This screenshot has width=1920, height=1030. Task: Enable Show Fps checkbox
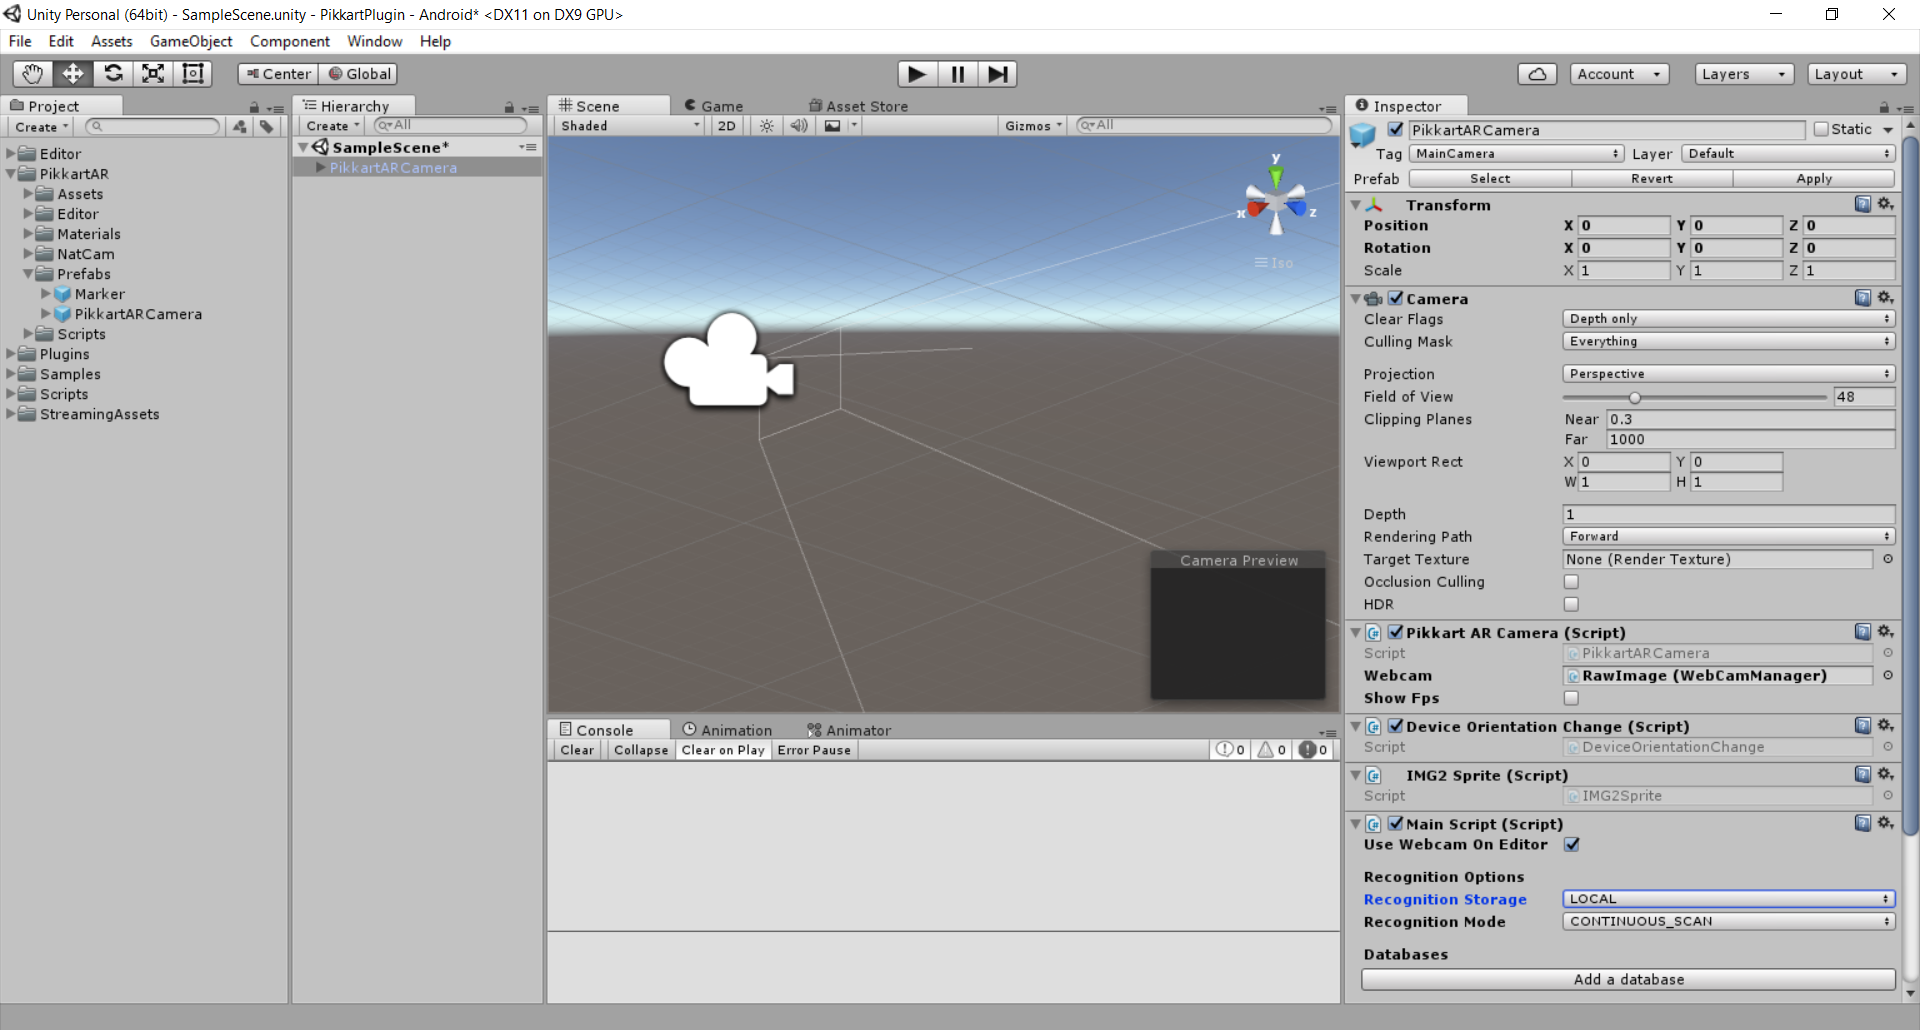(x=1571, y=698)
